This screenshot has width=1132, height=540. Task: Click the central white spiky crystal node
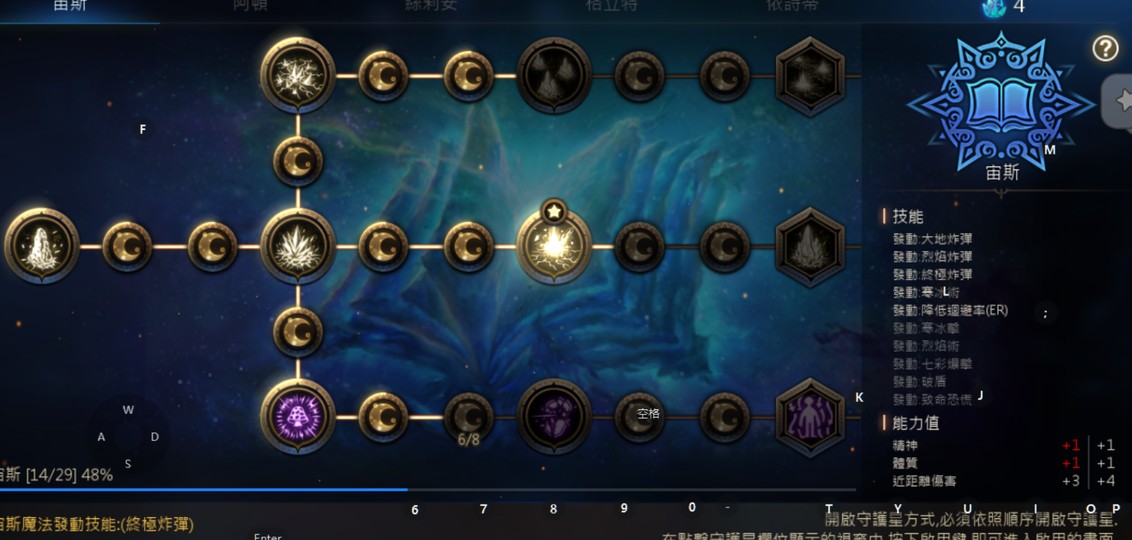click(297, 246)
